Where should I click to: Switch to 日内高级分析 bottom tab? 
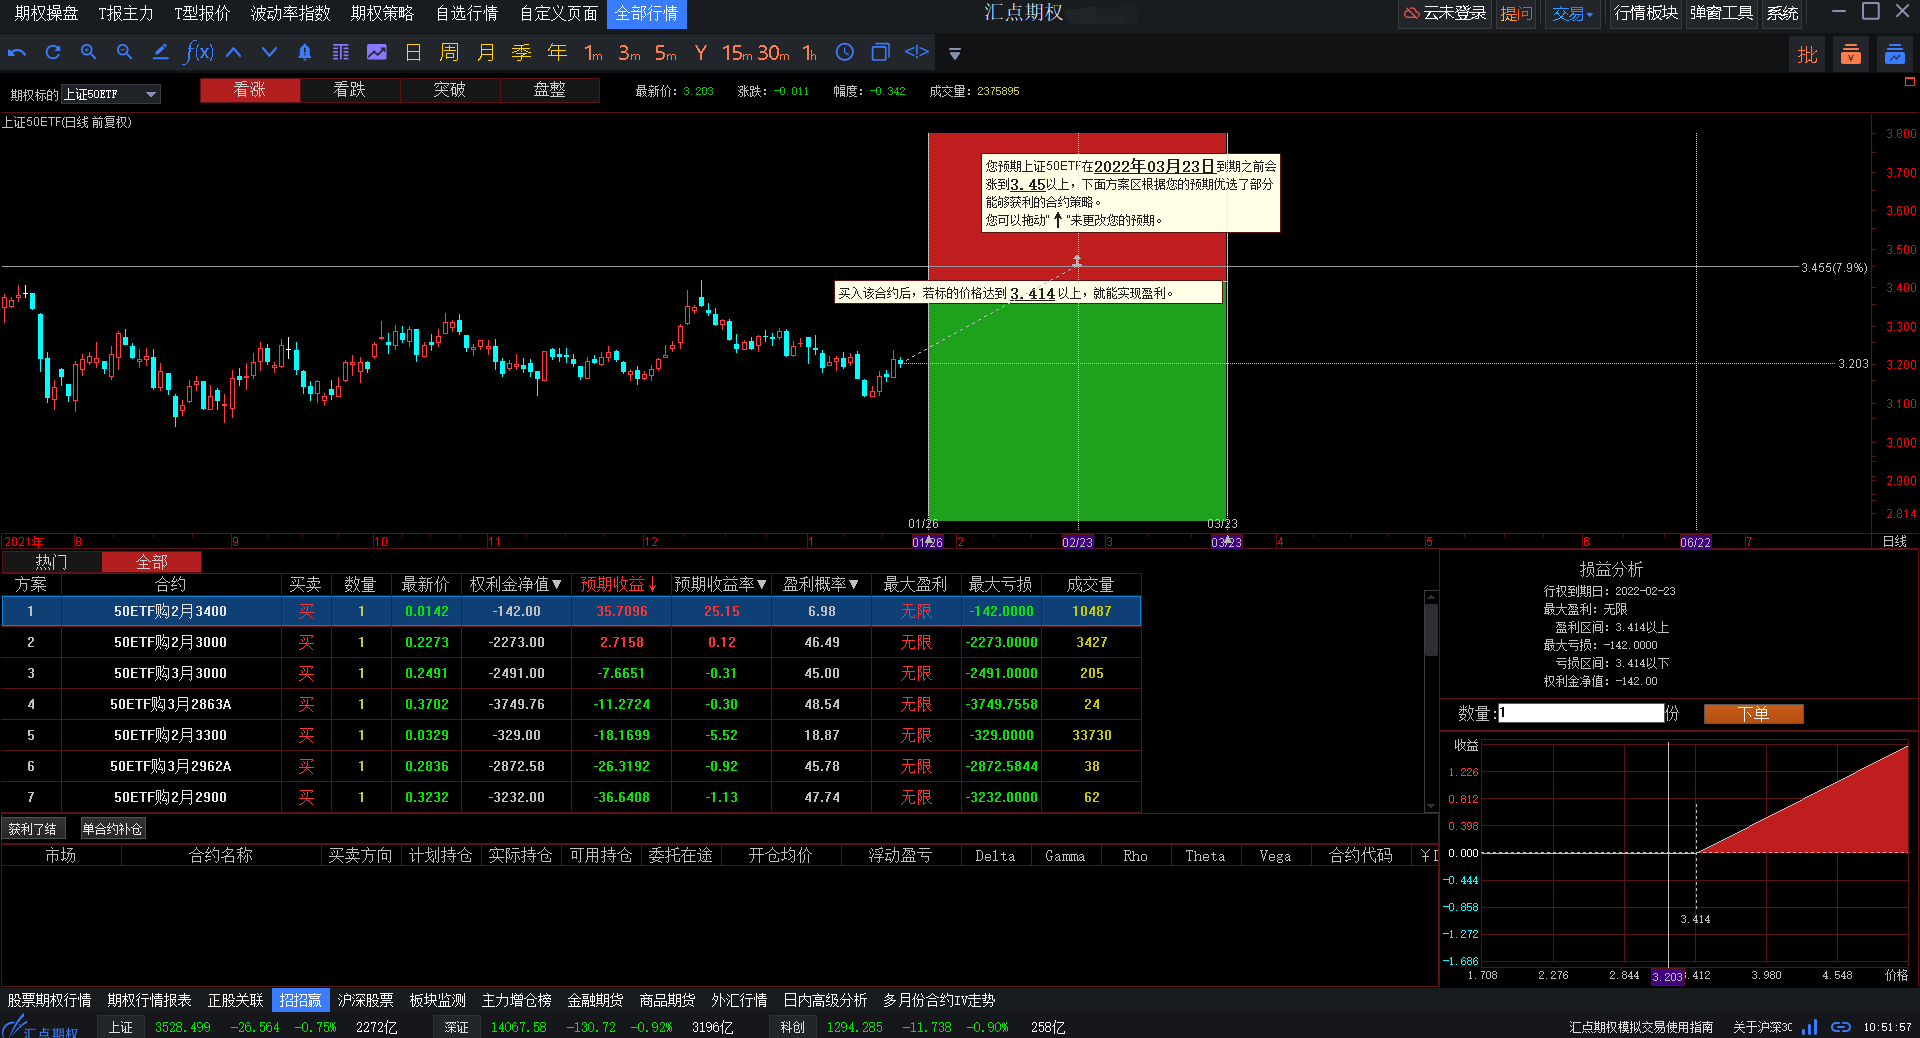click(x=825, y=1000)
